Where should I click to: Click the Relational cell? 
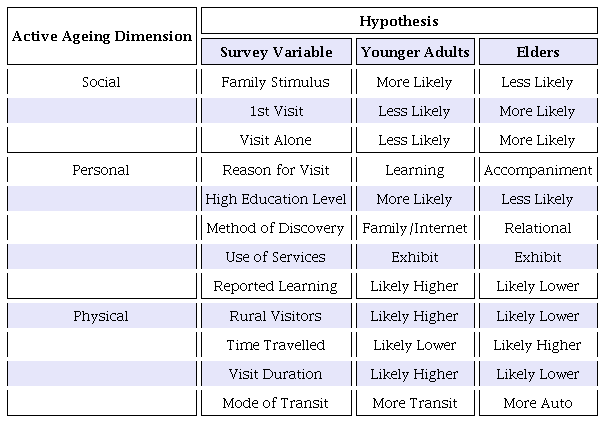538,228
